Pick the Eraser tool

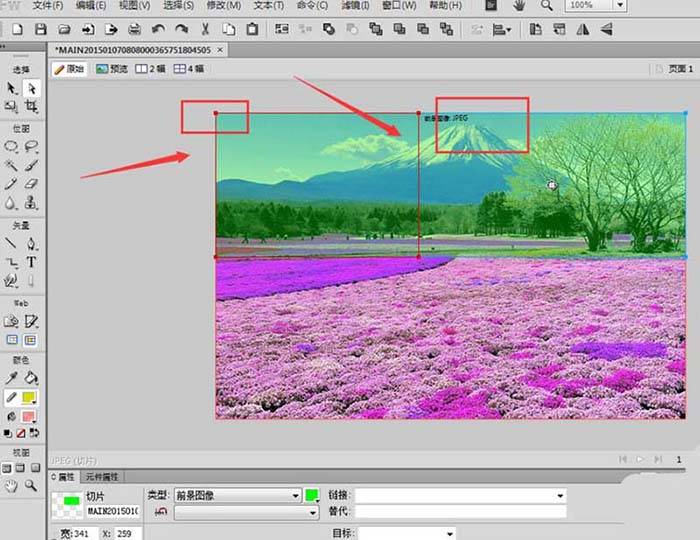click(30, 184)
